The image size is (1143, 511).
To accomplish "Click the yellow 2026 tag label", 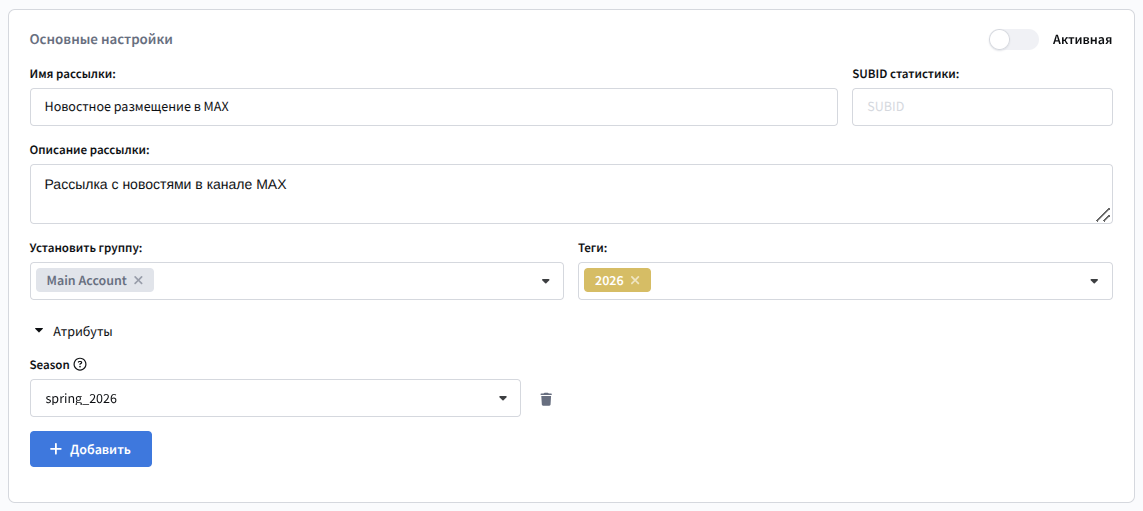I will click(x=608, y=281).
